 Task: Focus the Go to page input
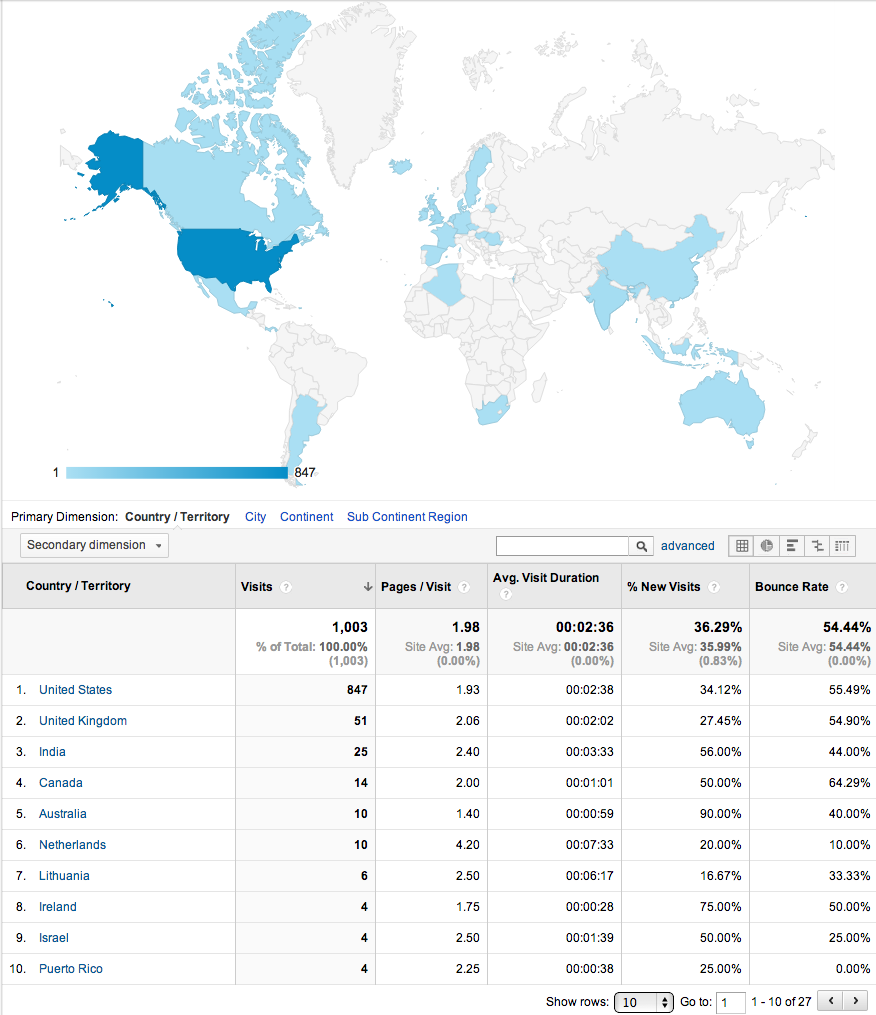coord(730,1002)
